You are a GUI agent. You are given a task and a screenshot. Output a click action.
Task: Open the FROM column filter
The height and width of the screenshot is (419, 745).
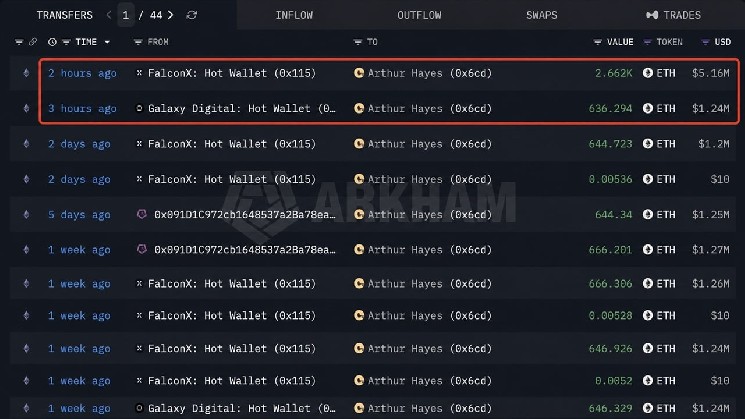138,42
